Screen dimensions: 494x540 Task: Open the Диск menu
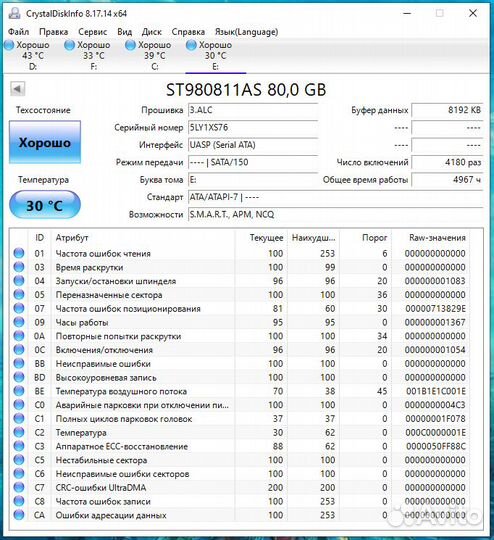(152, 32)
